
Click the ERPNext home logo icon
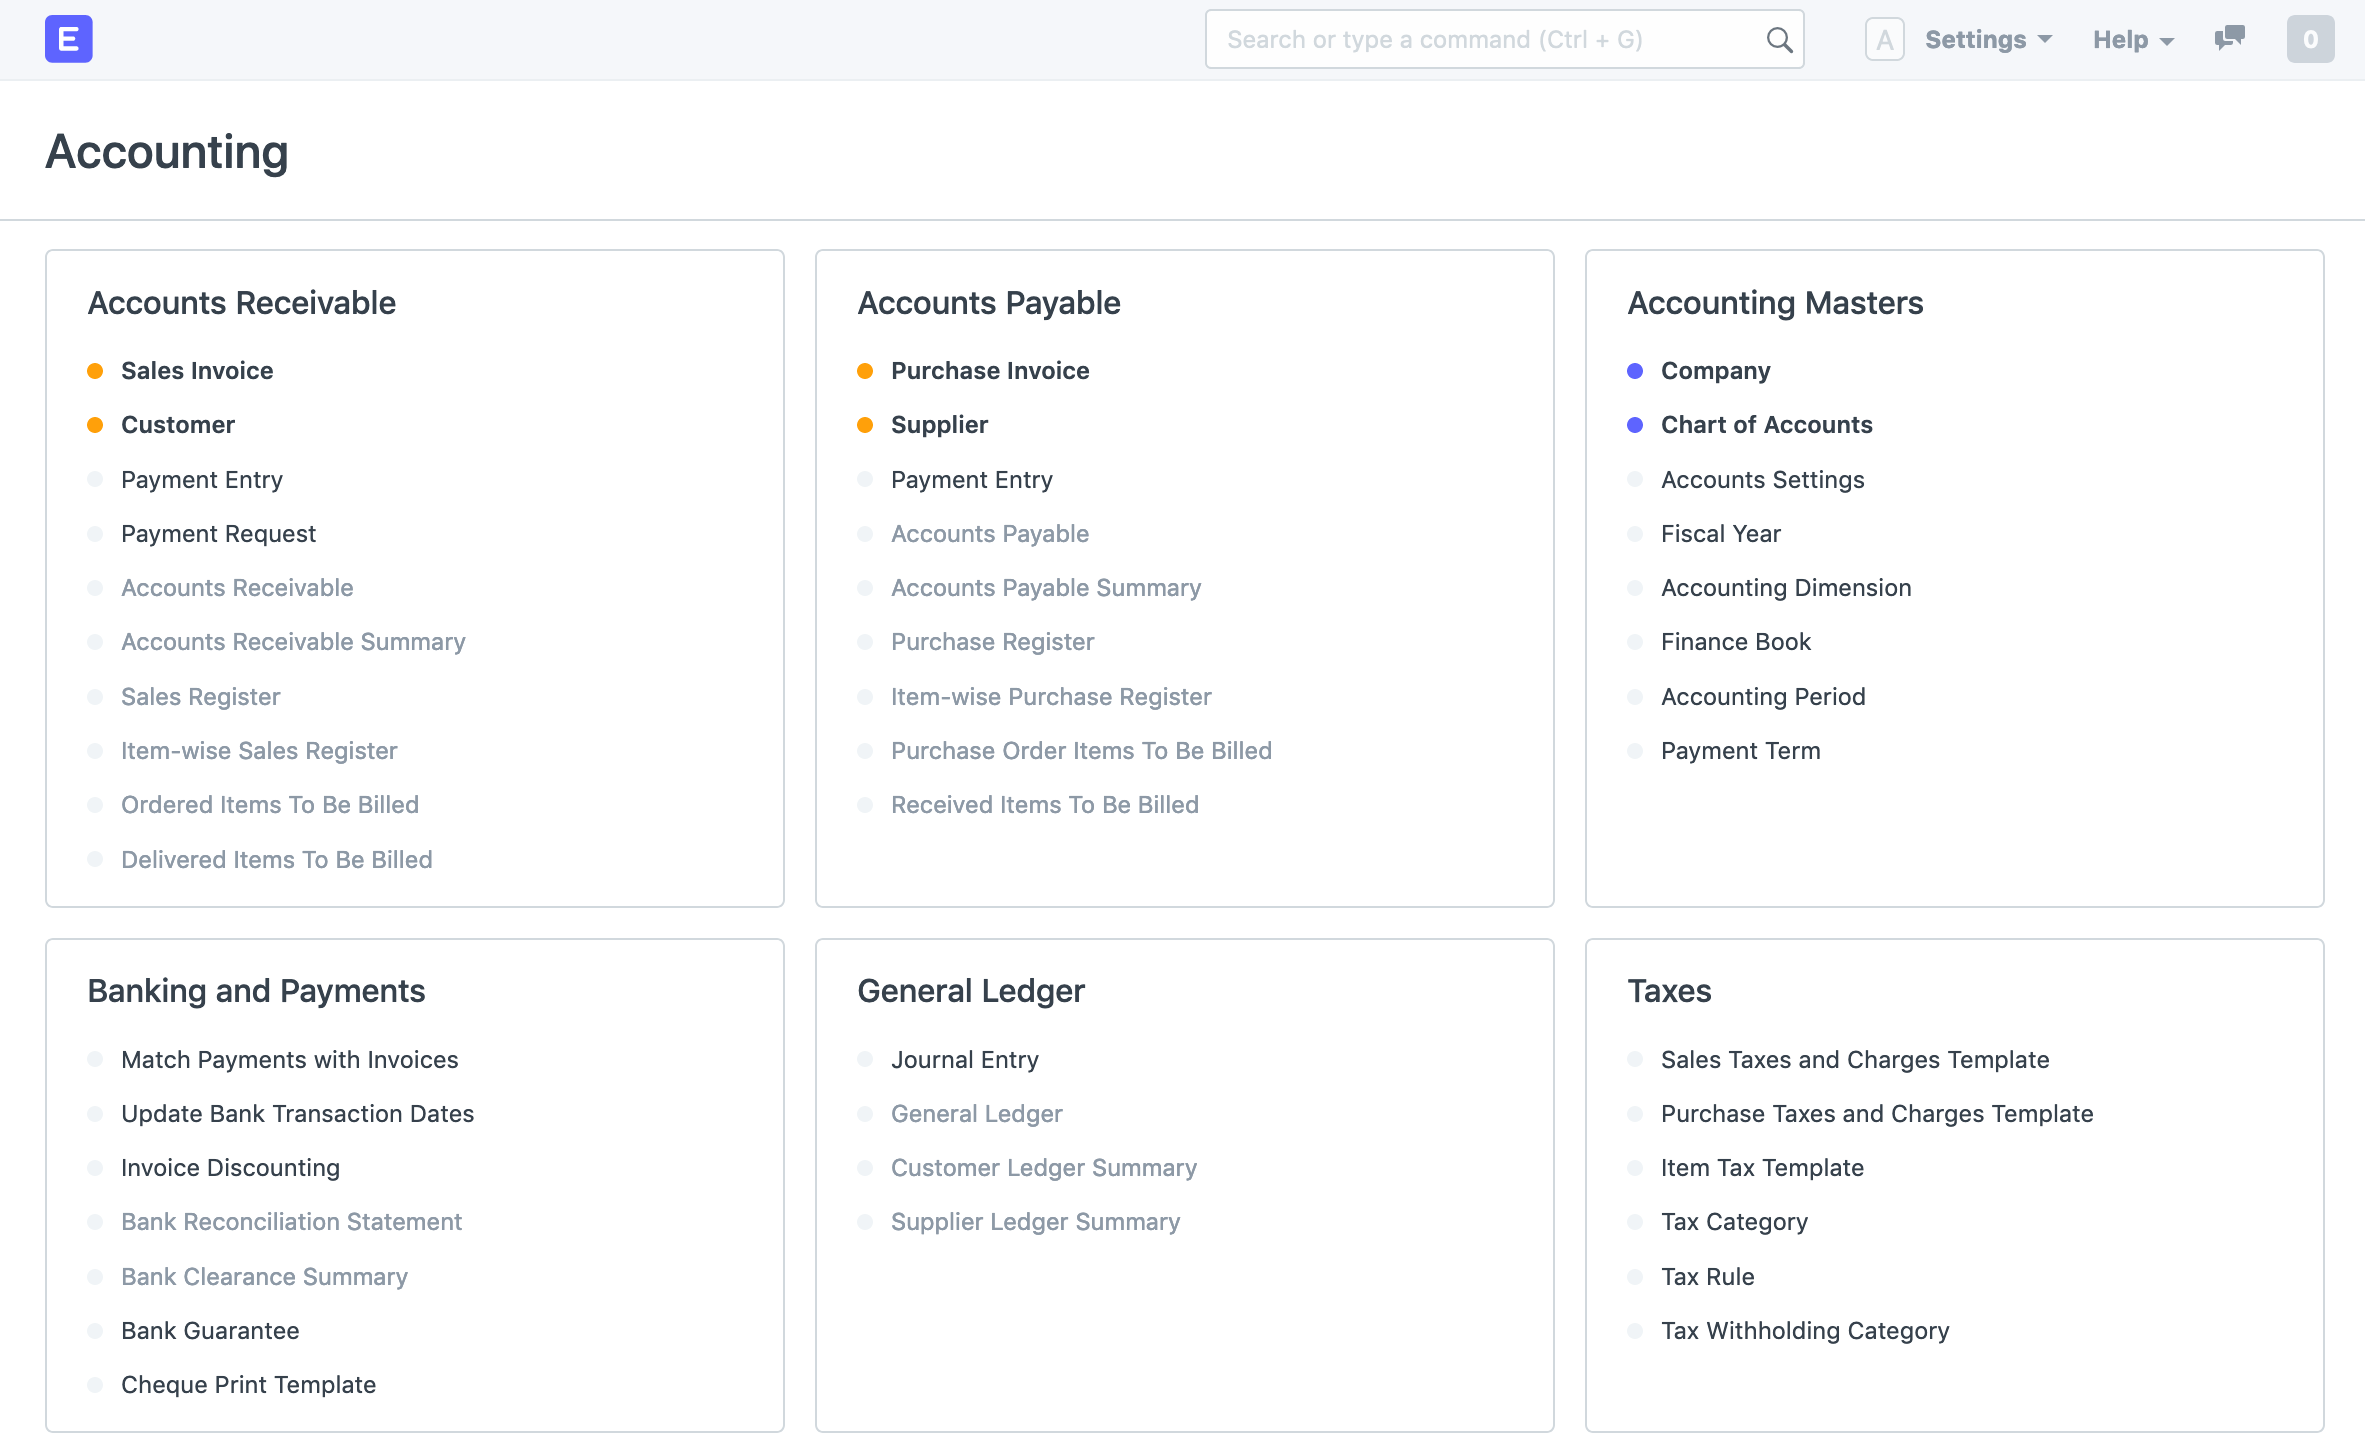pos(68,39)
